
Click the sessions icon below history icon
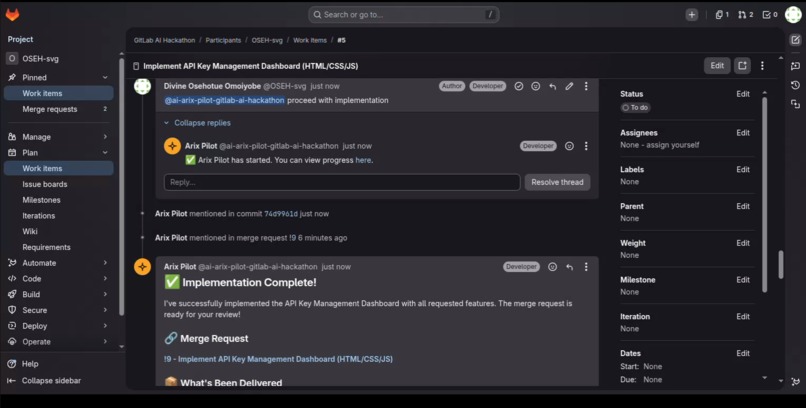tap(795, 104)
